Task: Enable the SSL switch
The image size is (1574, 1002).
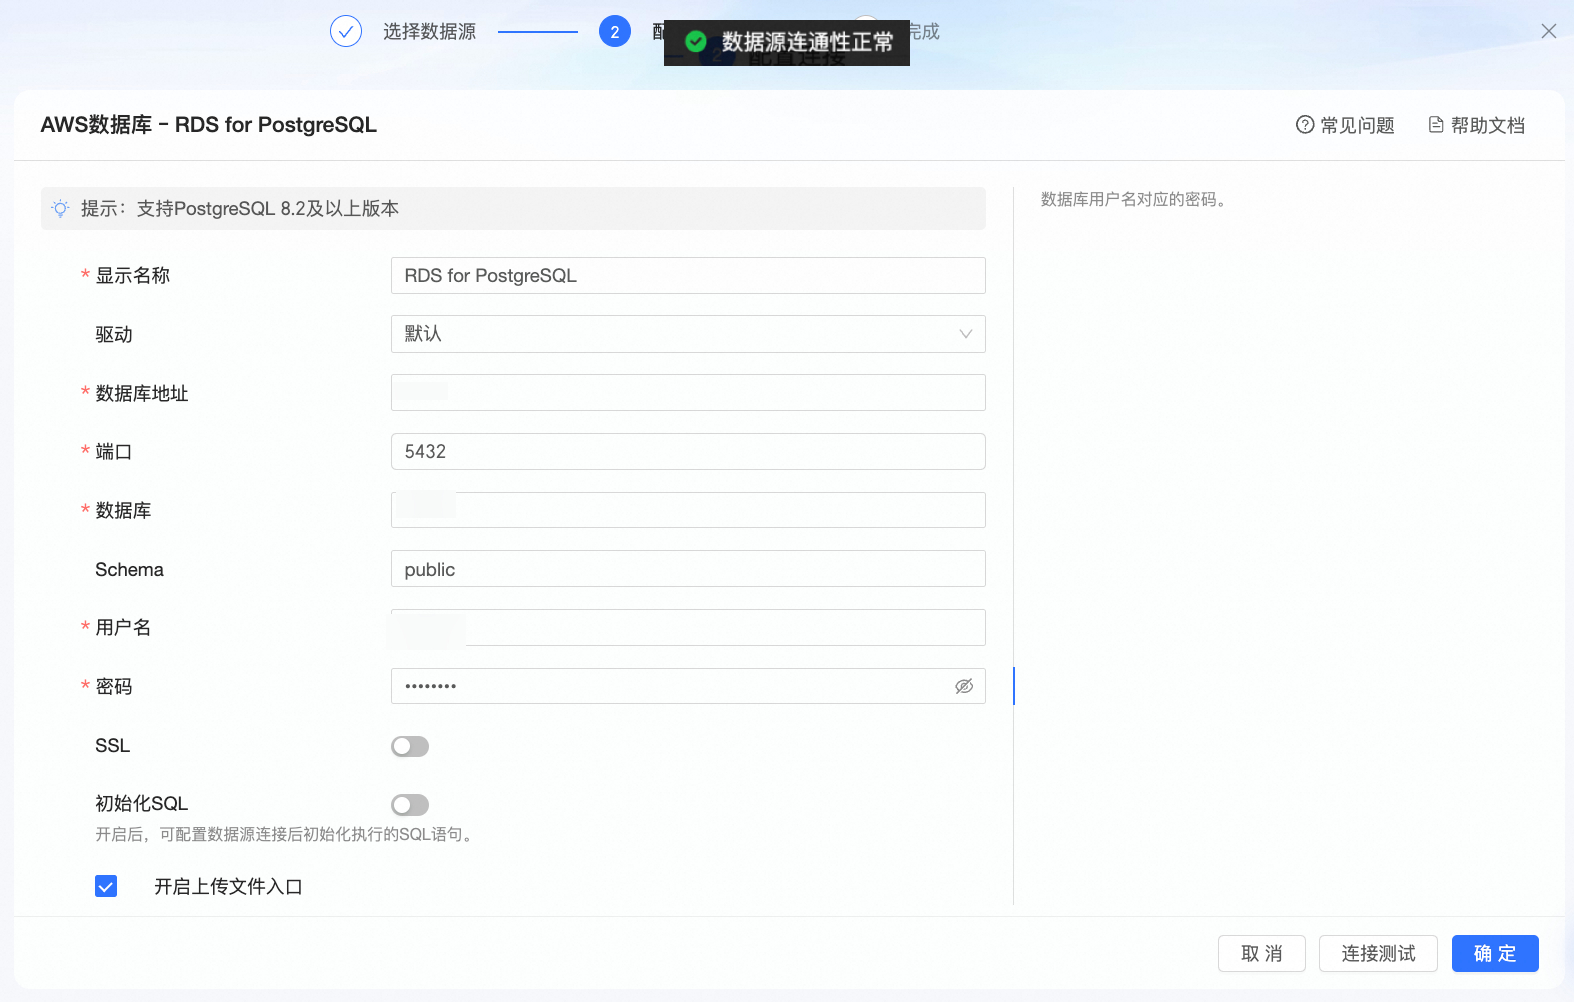Action: coord(410,746)
